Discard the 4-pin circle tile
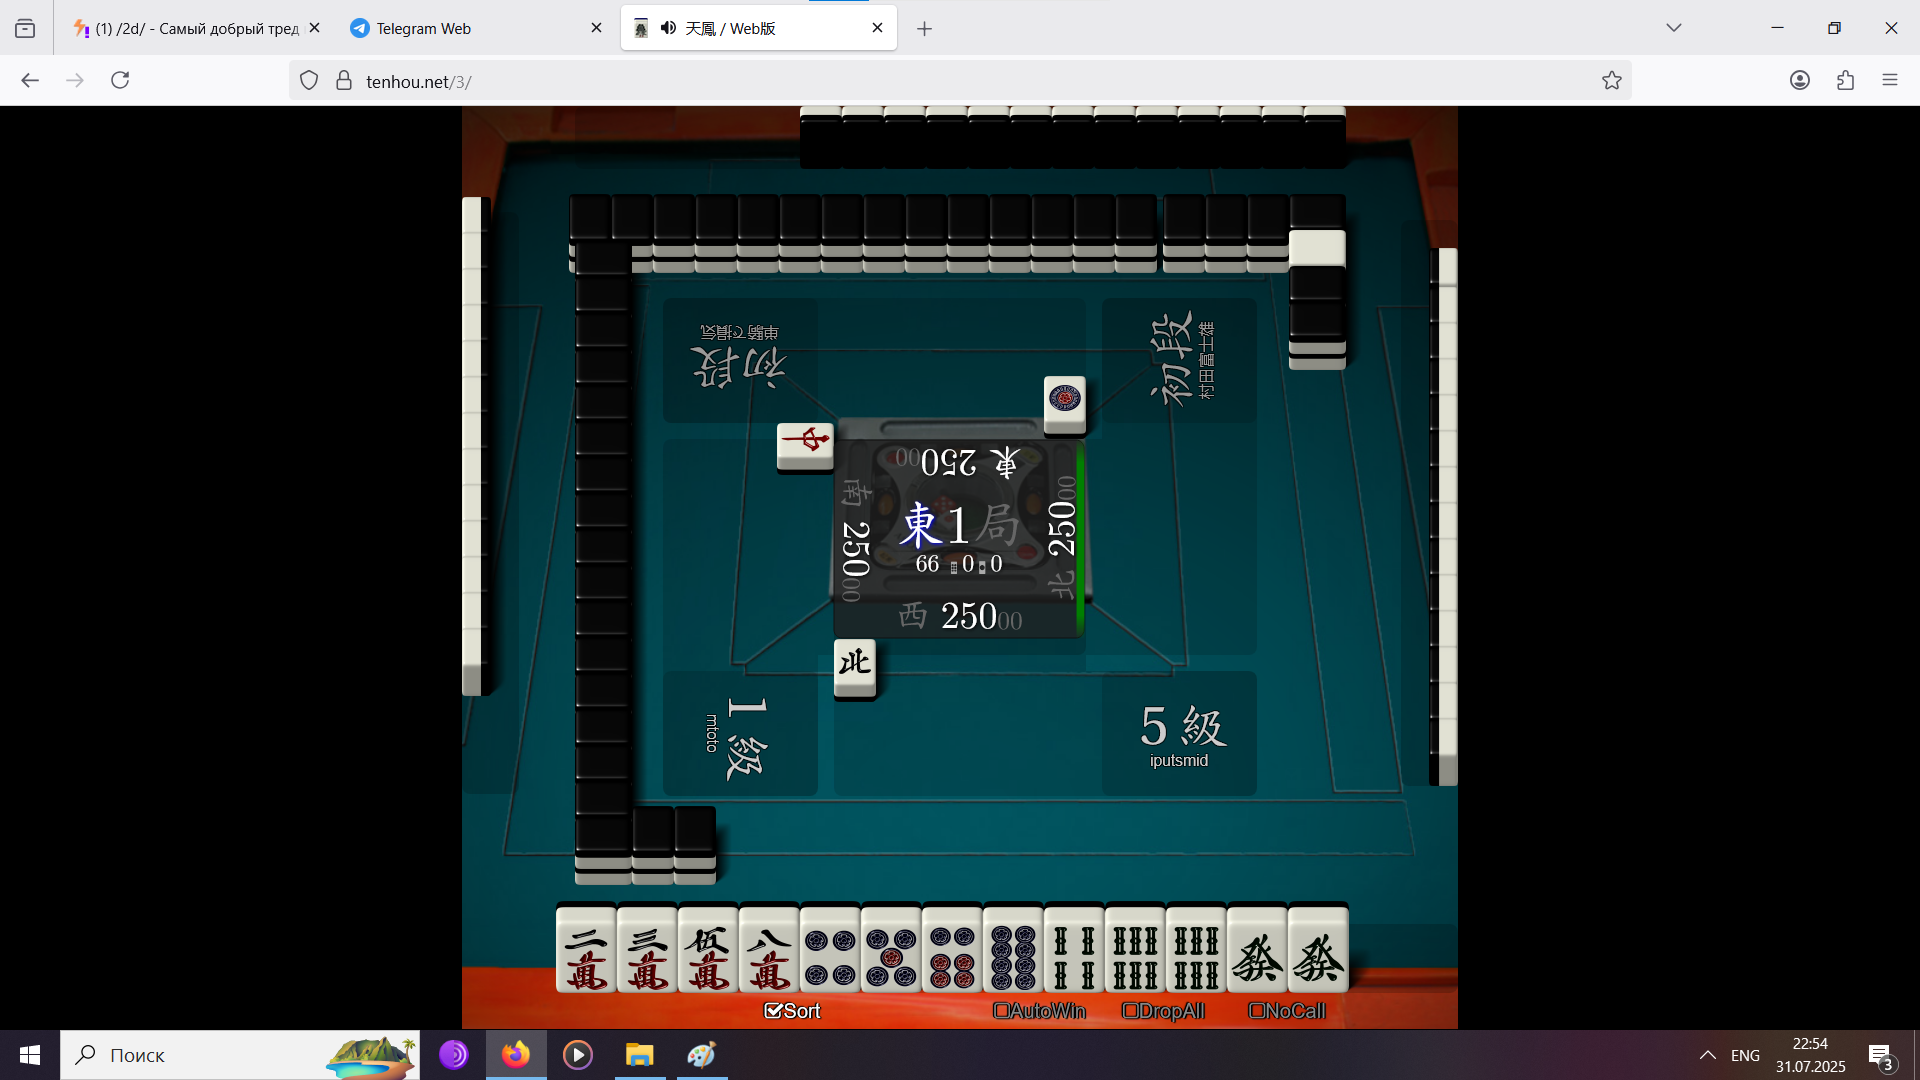Screen dimensions: 1920x1080 [830, 950]
